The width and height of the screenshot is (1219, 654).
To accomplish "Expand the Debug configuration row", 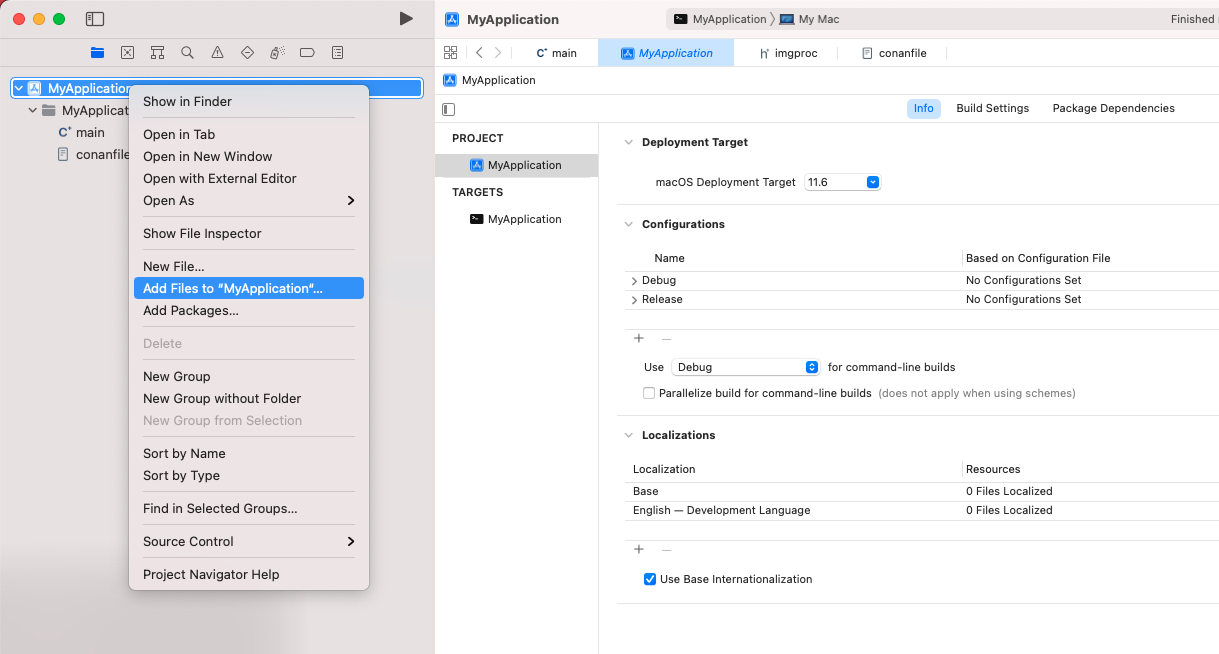I will click(x=634, y=281).
